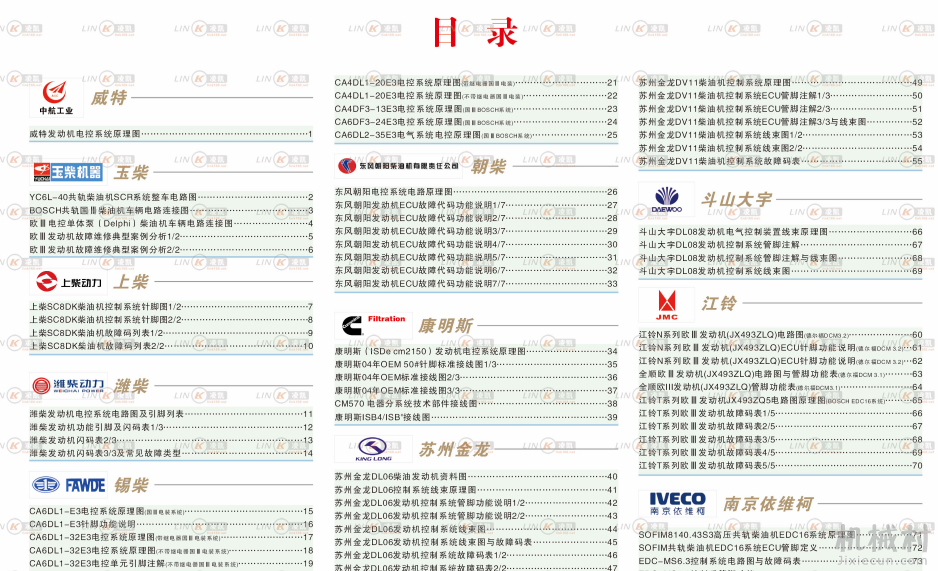Select the 上柴动力 logo

pos(68,282)
